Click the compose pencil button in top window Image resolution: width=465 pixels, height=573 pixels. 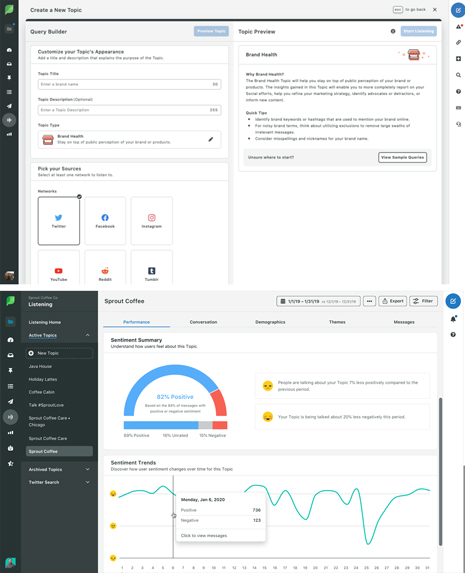tap(458, 10)
